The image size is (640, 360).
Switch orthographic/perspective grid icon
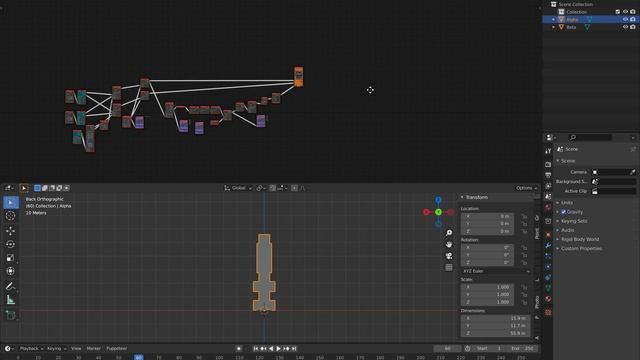(449, 267)
